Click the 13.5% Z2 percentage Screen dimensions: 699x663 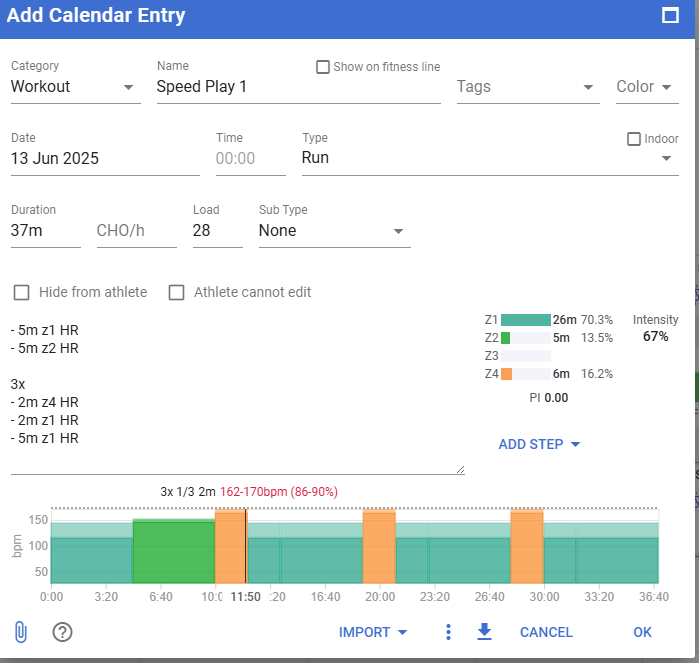pos(597,338)
